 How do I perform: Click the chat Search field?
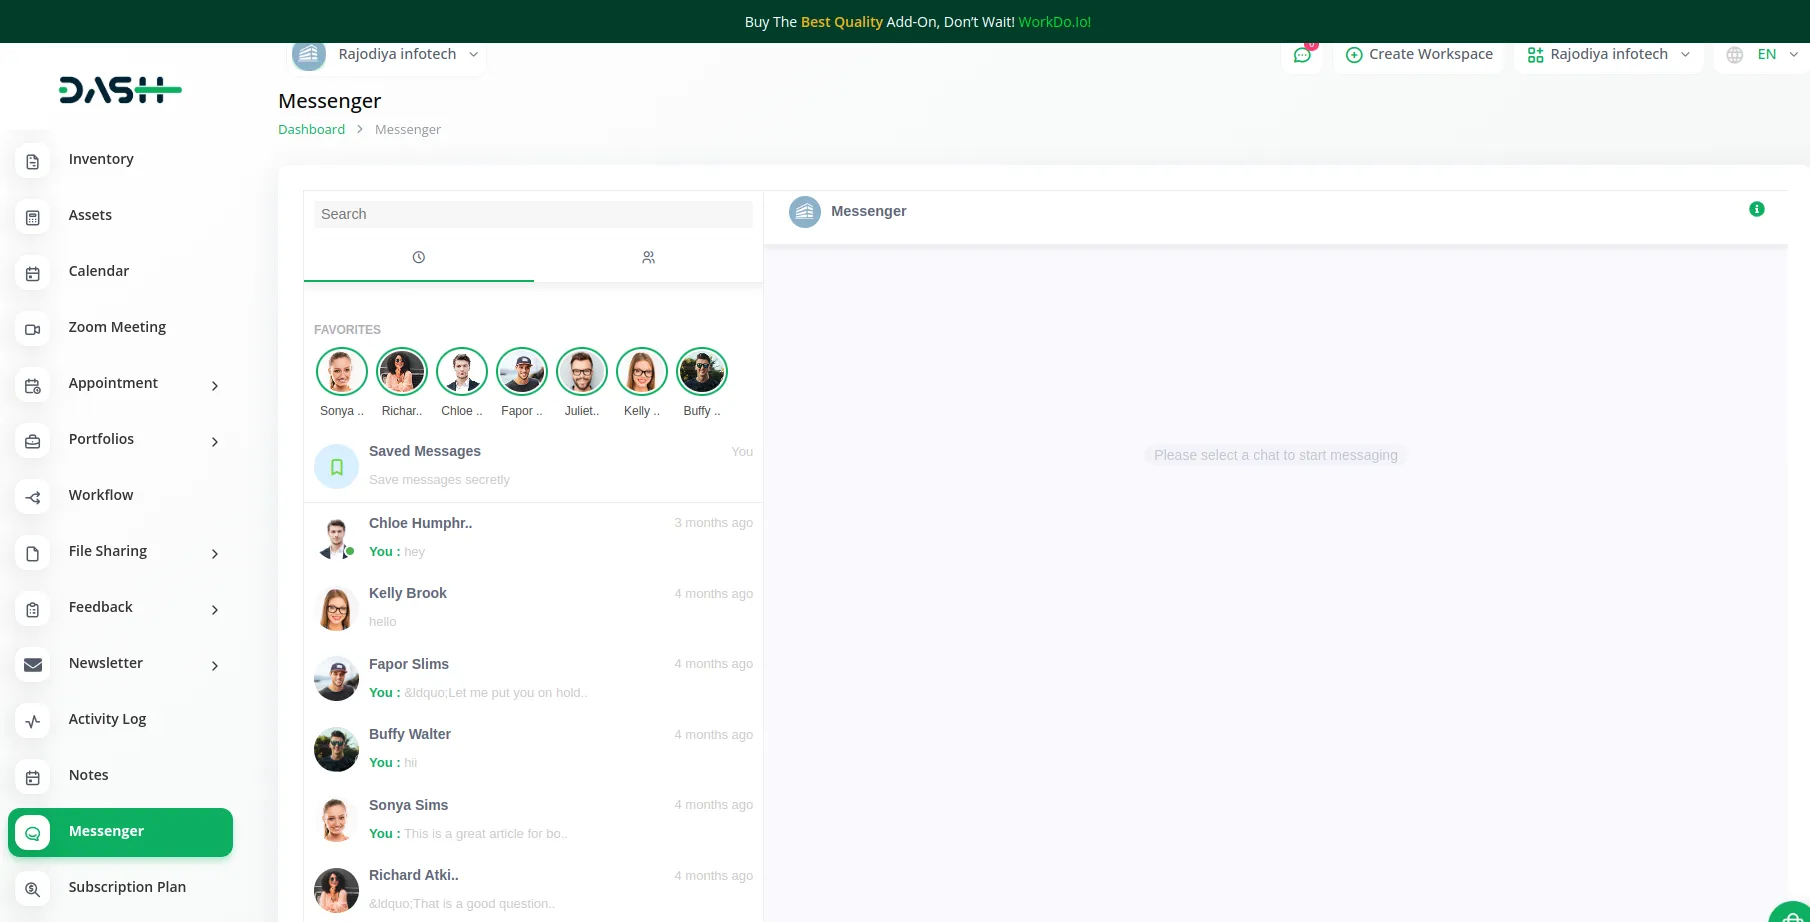pyautogui.click(x=533, y=214)
